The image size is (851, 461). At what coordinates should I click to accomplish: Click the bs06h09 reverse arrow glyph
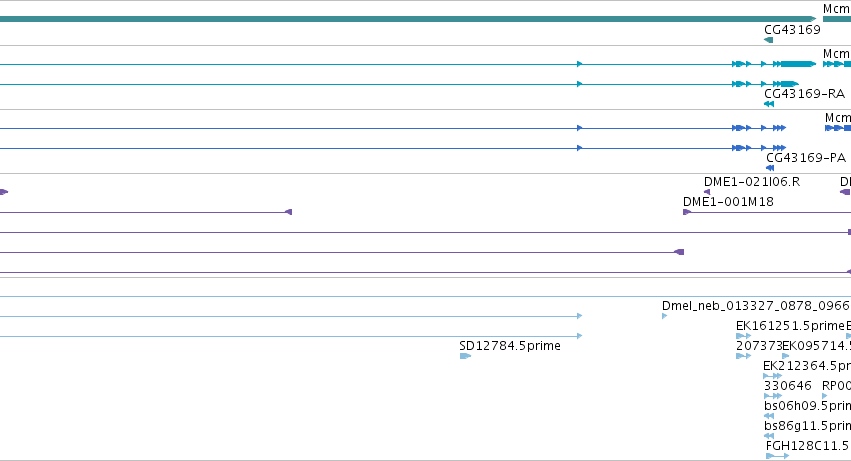click(x=769, y=416)
